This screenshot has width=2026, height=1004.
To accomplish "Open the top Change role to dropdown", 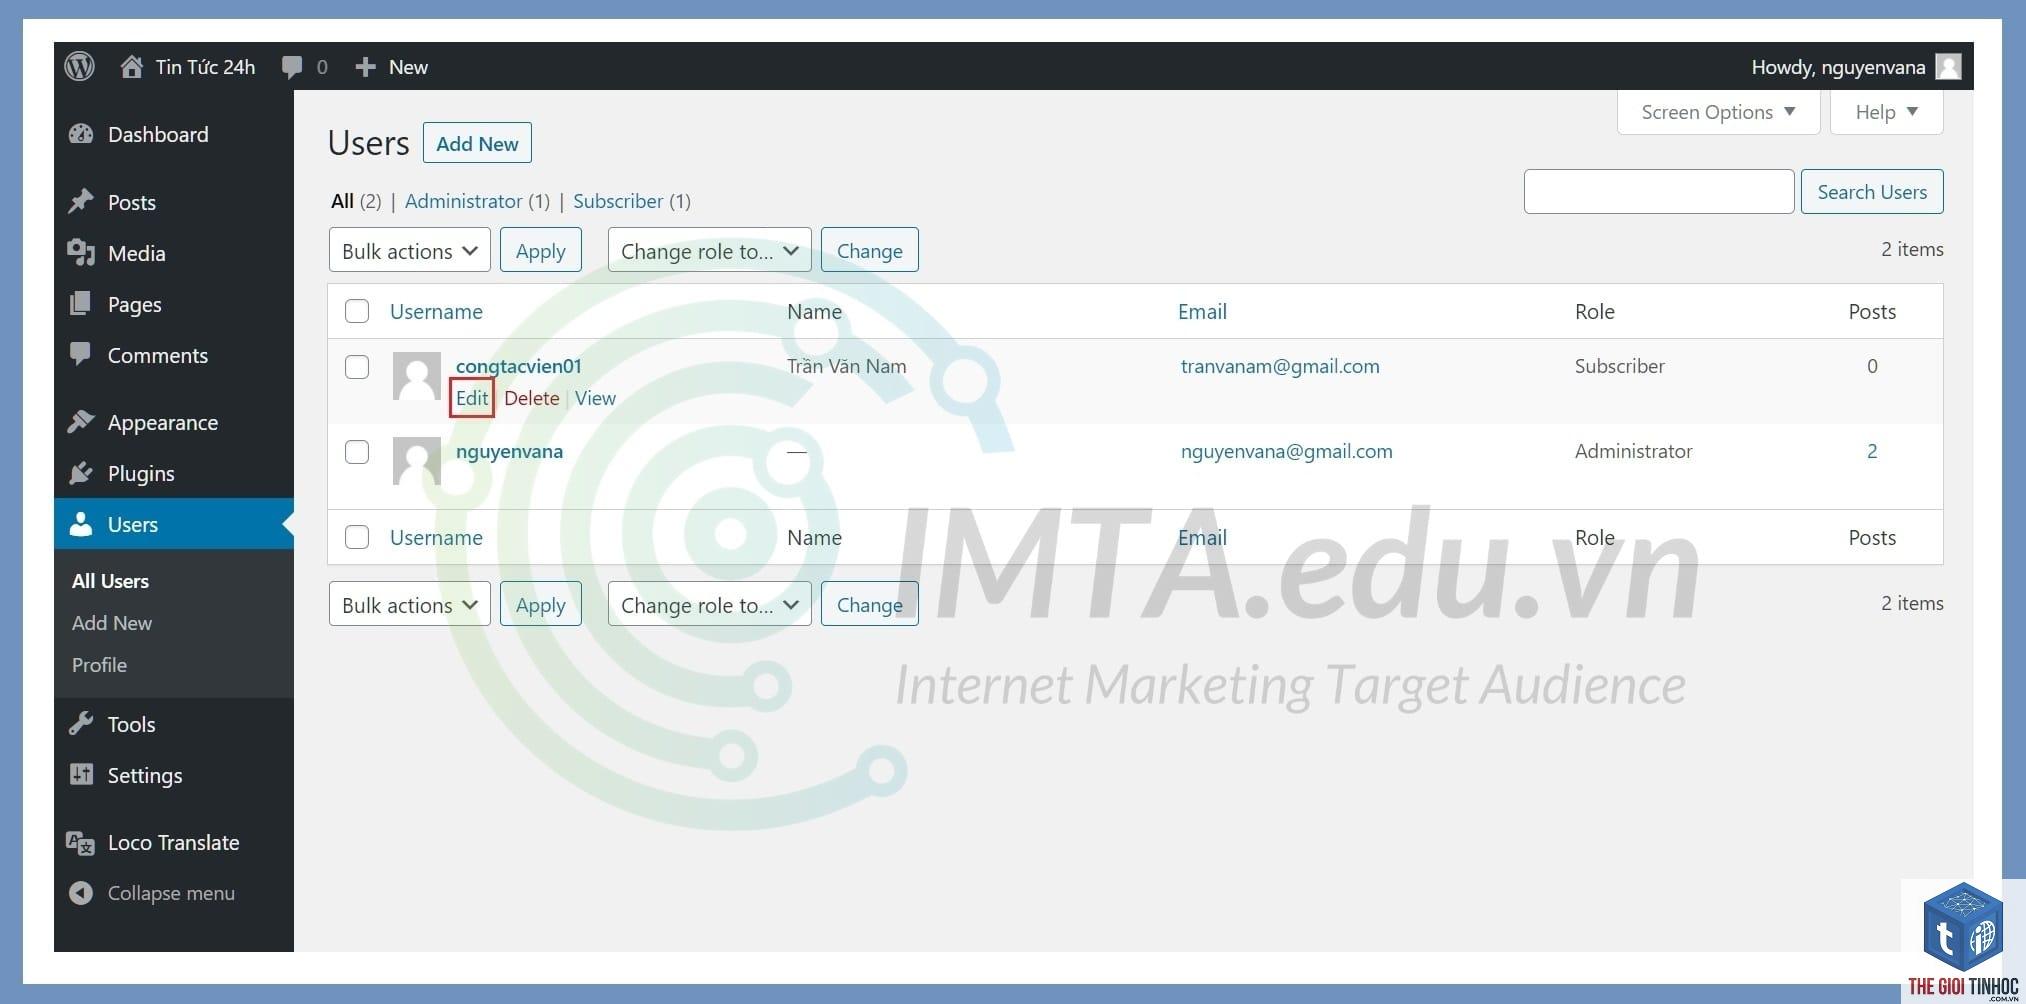I will pyautogui.click(x=710, y=250).
